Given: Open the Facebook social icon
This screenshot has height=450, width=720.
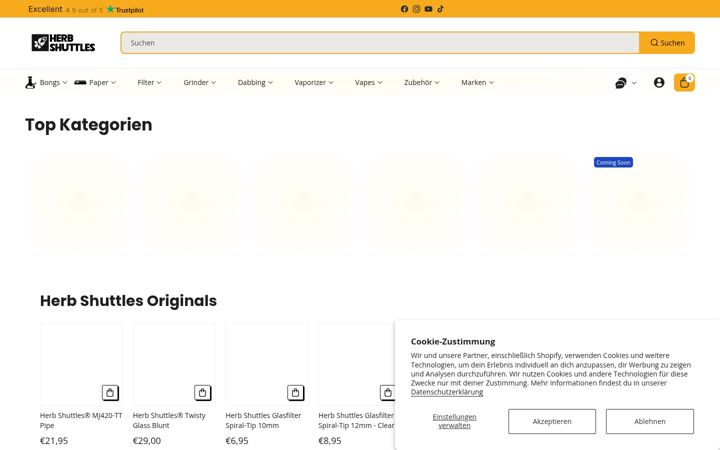Looking at the screenshot, I should [x=404, y=9].
